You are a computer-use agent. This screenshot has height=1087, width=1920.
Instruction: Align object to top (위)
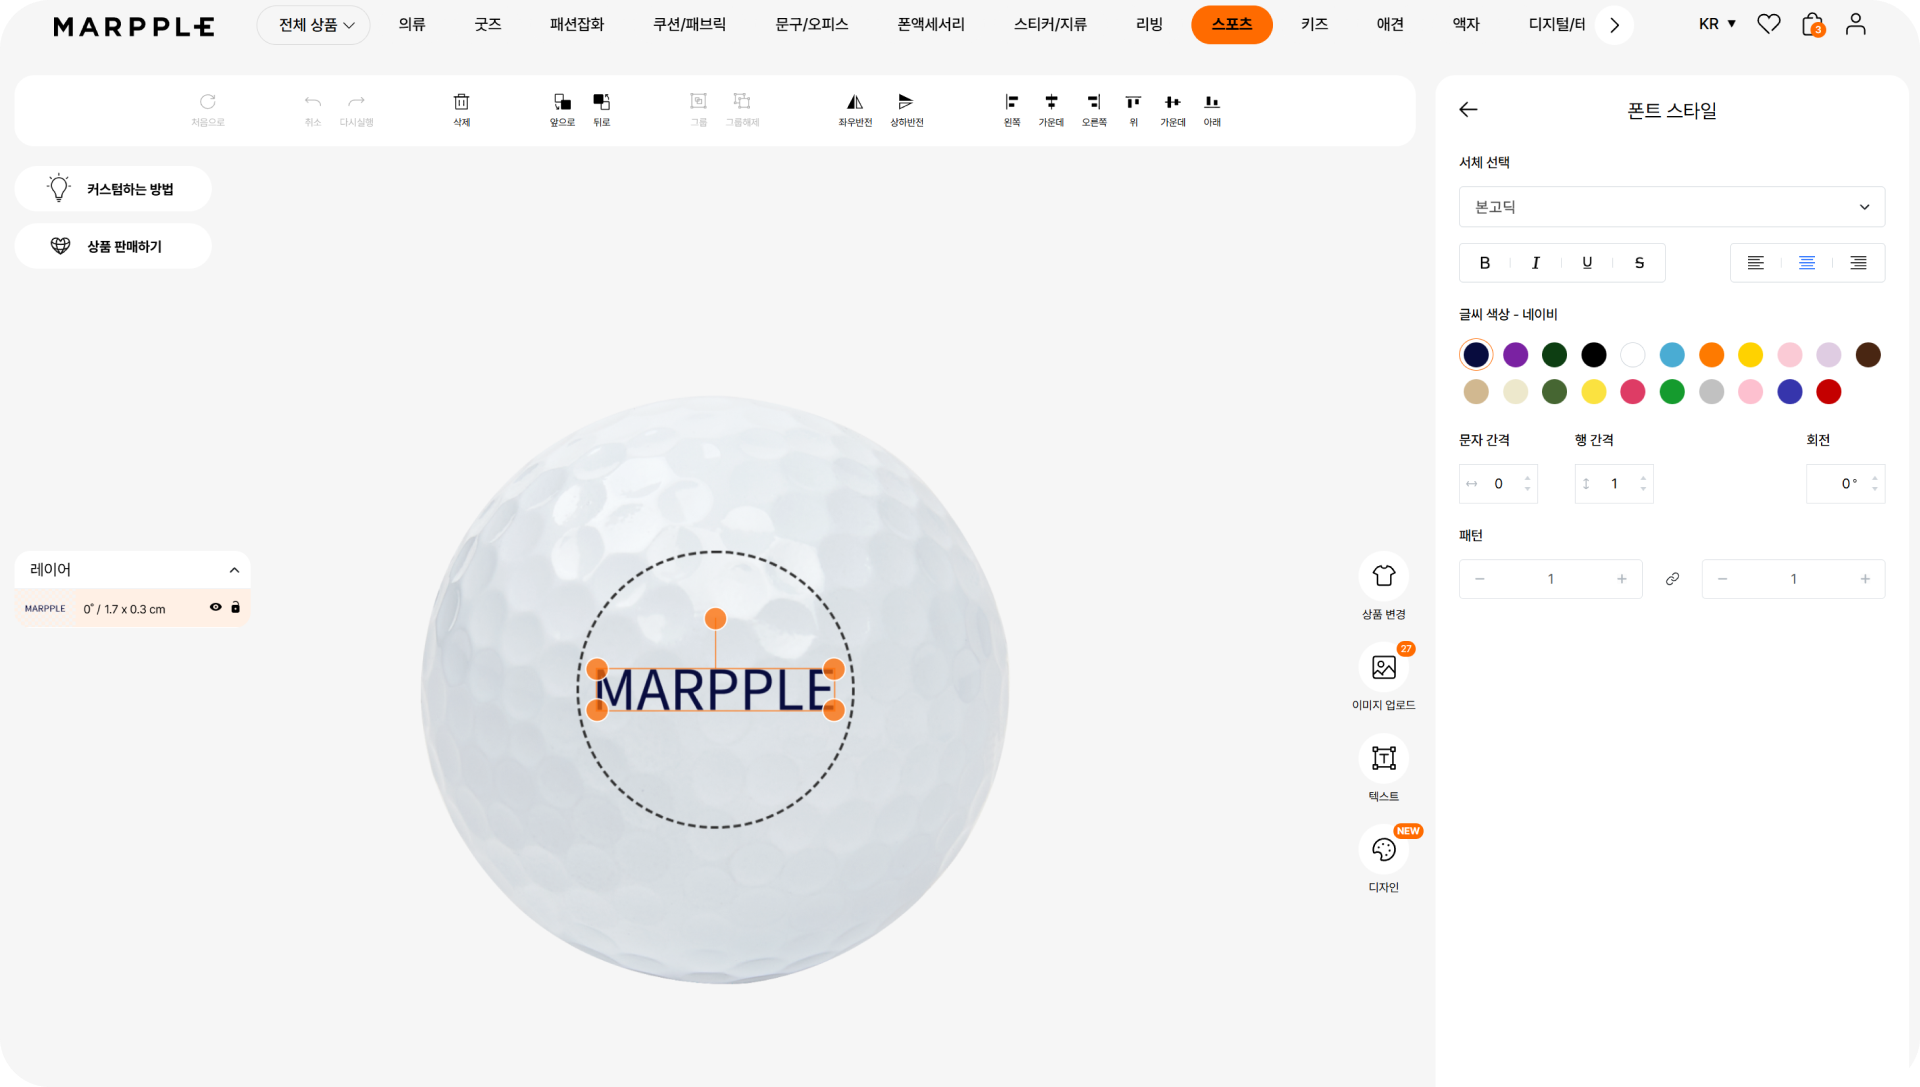coord(1133,103)
